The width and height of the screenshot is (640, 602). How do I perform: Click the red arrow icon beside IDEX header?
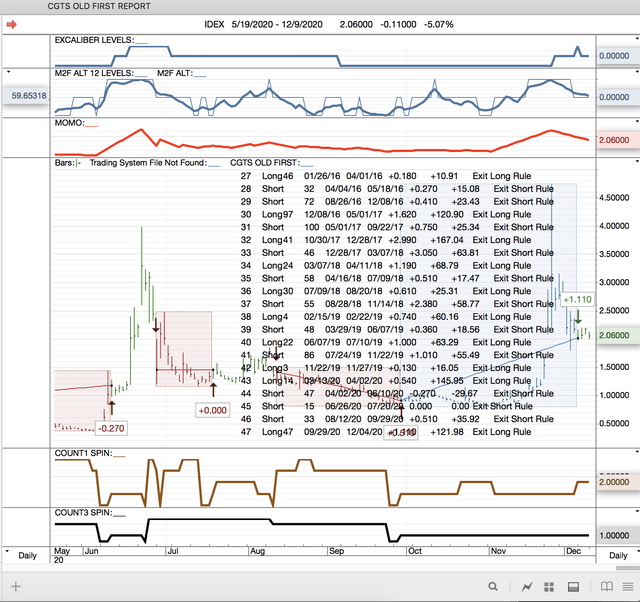[11, 24]
